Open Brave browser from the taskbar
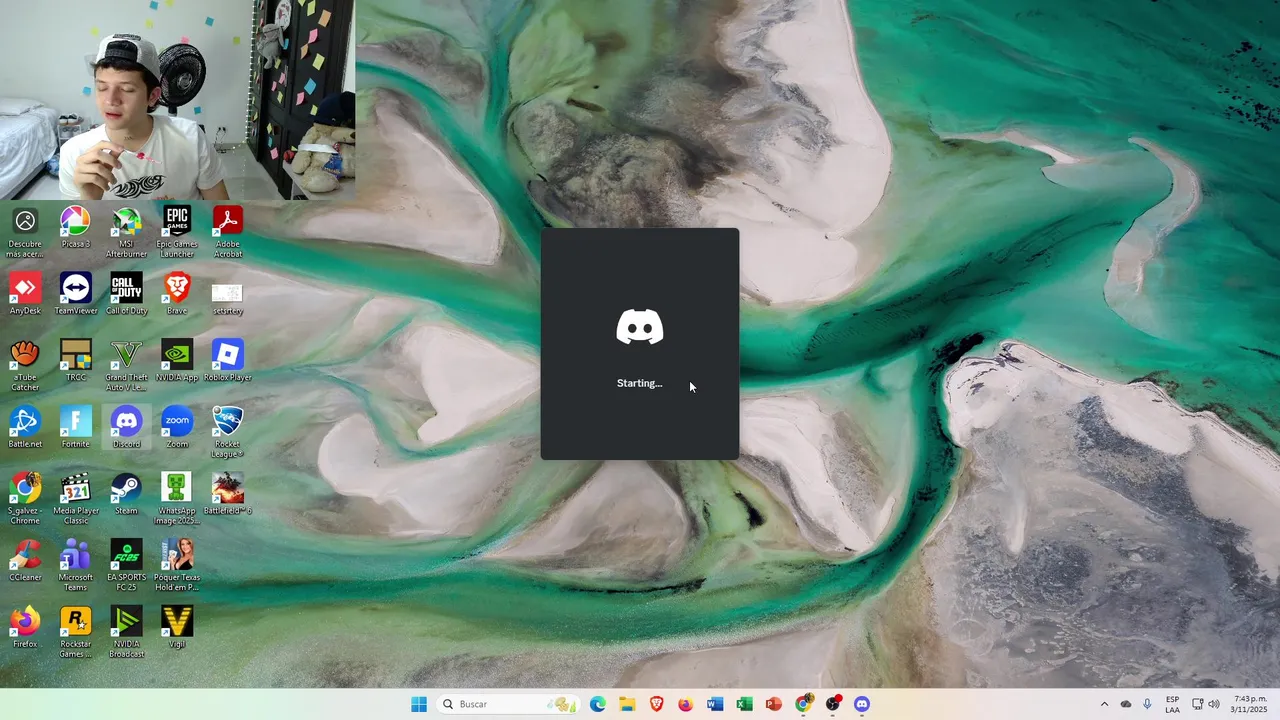Image resolution: width=1280 pixels, height=720 pixels. [x=656, y=704]
